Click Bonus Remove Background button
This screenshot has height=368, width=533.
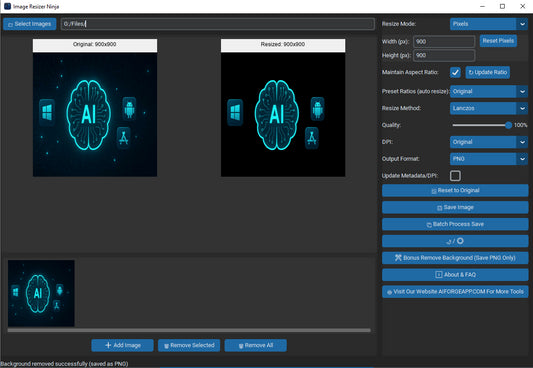[455, 258]
